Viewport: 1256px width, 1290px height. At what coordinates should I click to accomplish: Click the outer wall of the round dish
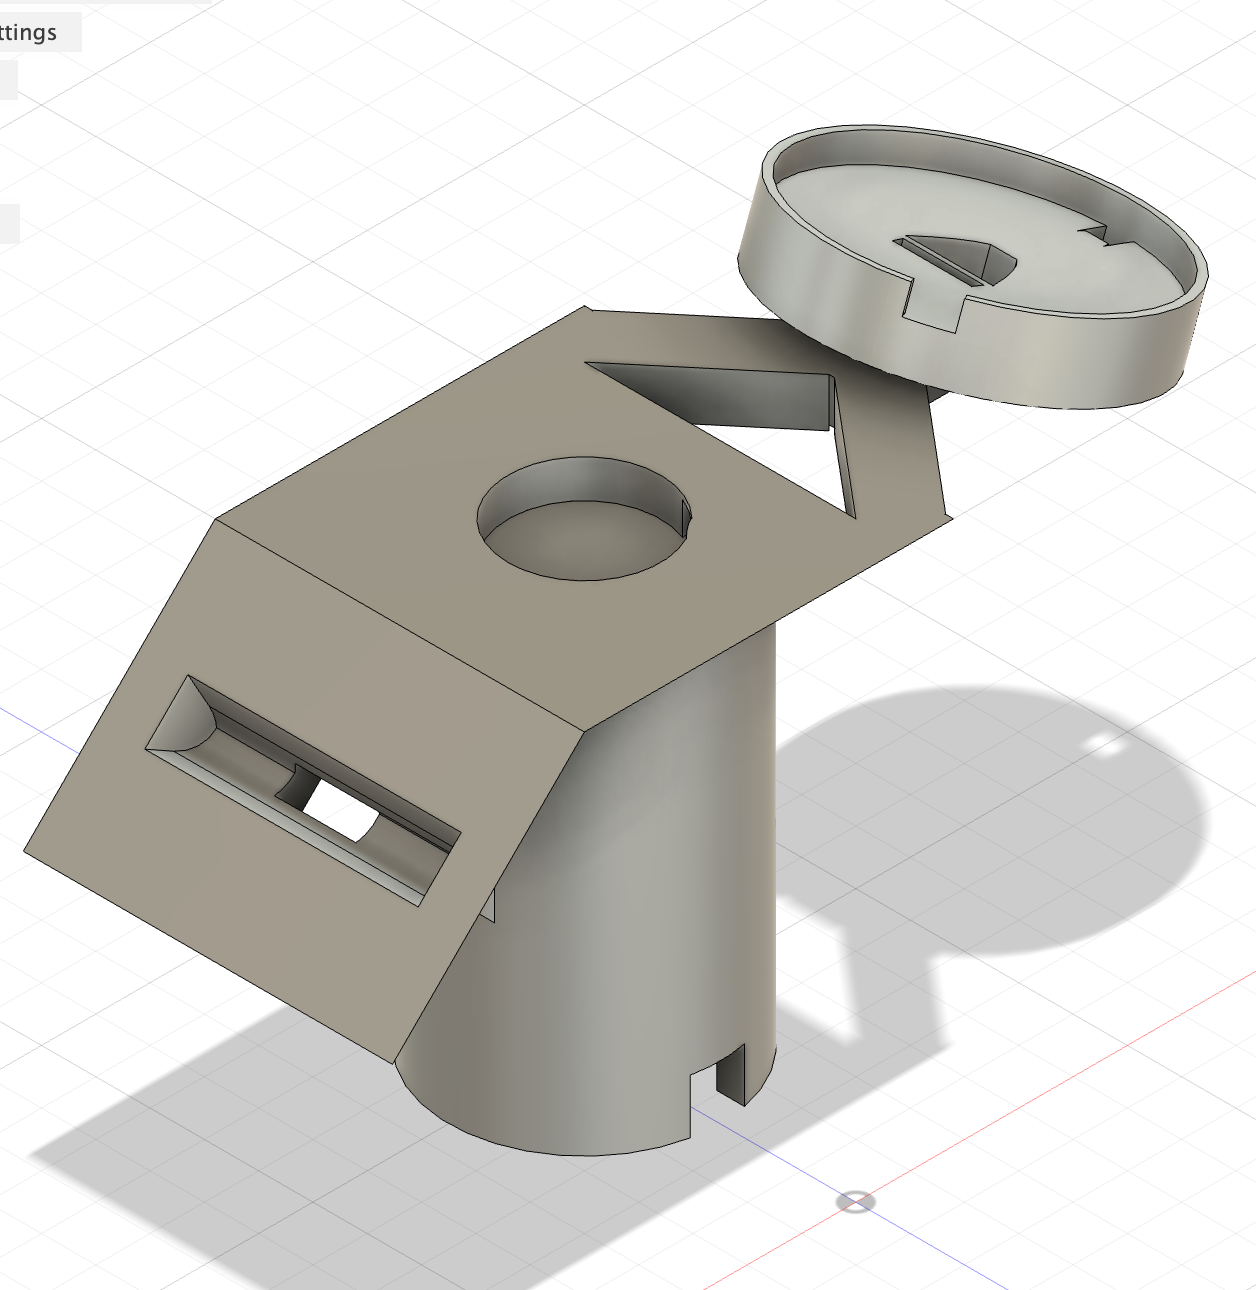coord(1050,360)
